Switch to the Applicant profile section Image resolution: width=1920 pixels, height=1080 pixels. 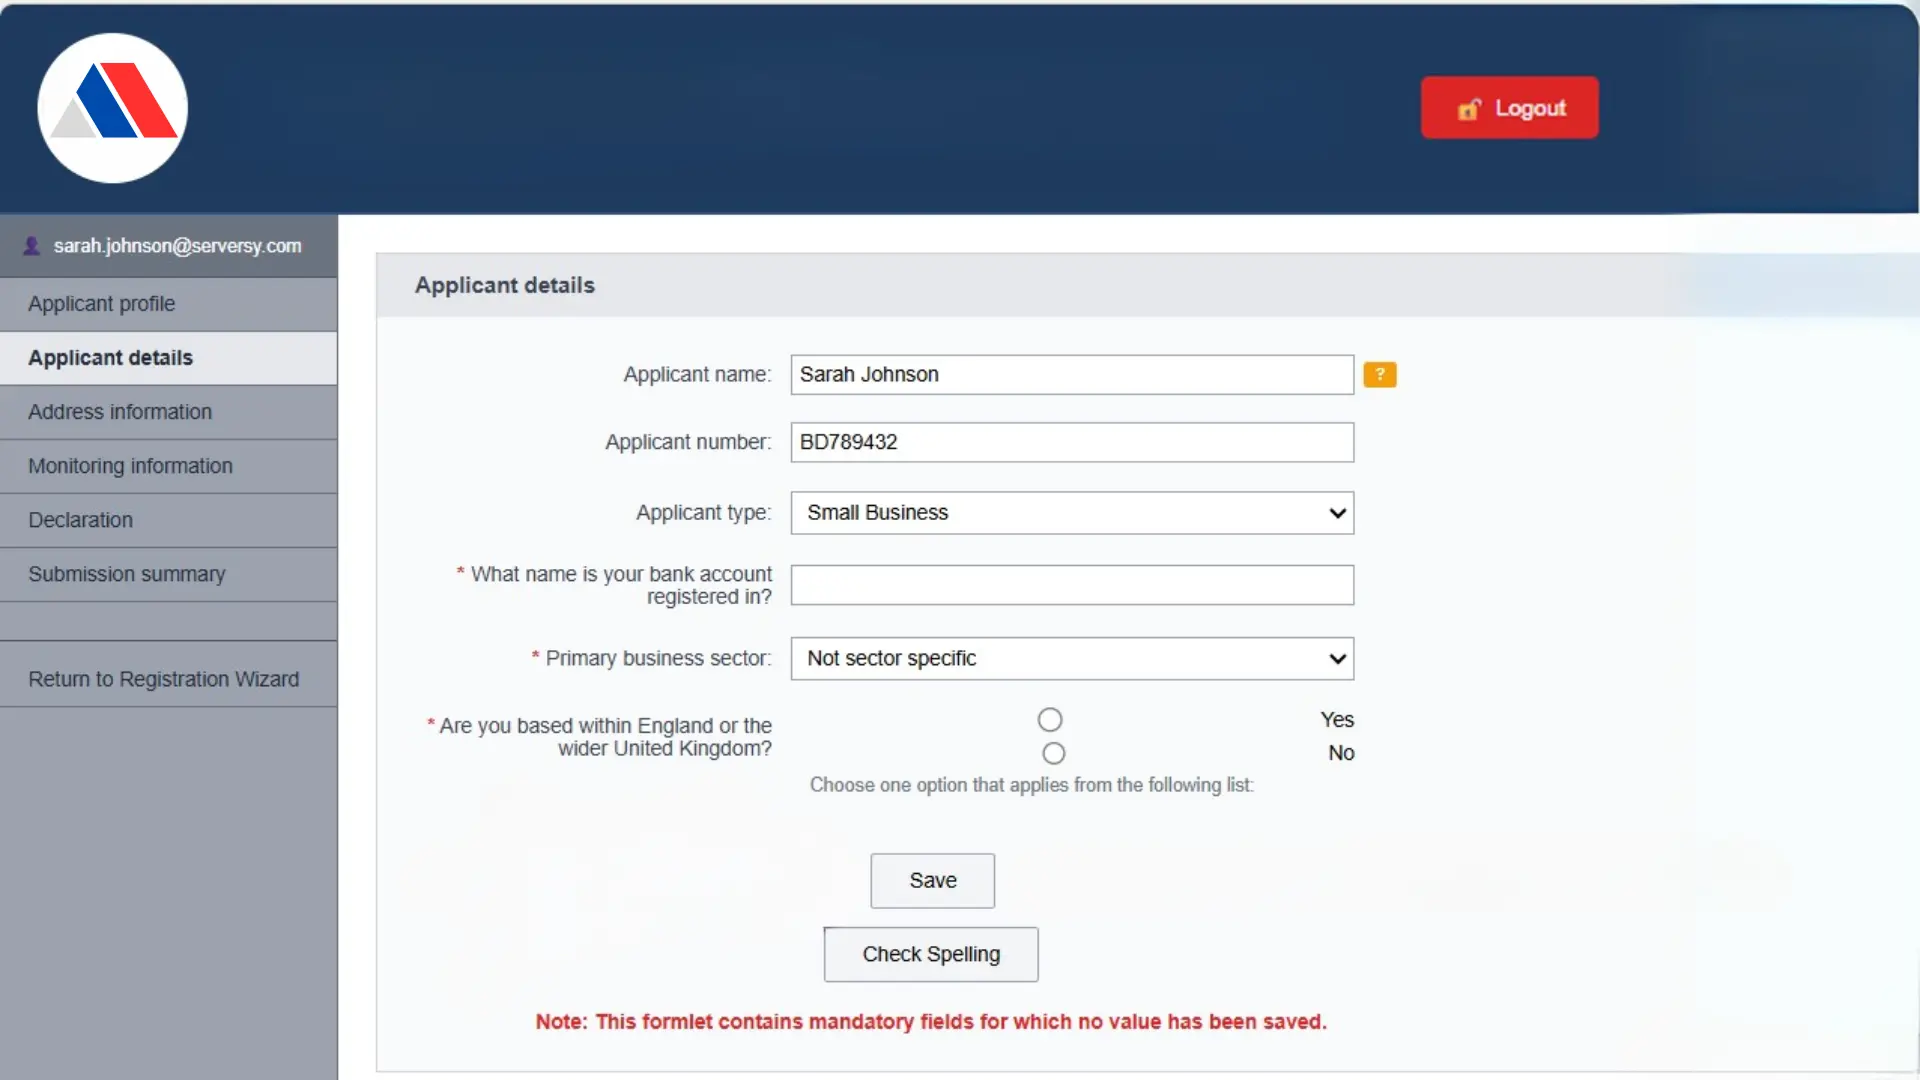(101, 303)
